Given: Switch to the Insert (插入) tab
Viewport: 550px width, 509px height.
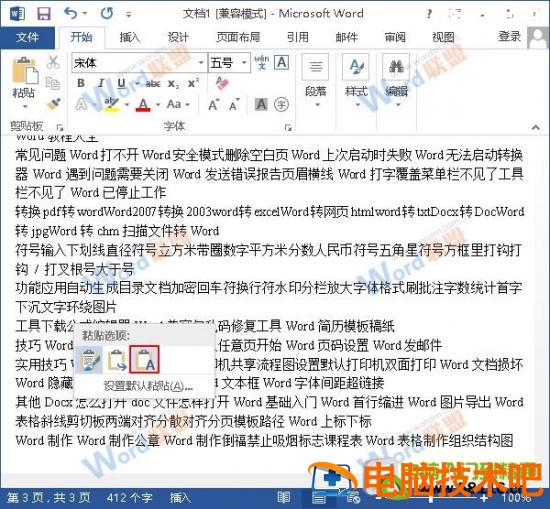Looking at the screenshot, I should tap(130, 37).
